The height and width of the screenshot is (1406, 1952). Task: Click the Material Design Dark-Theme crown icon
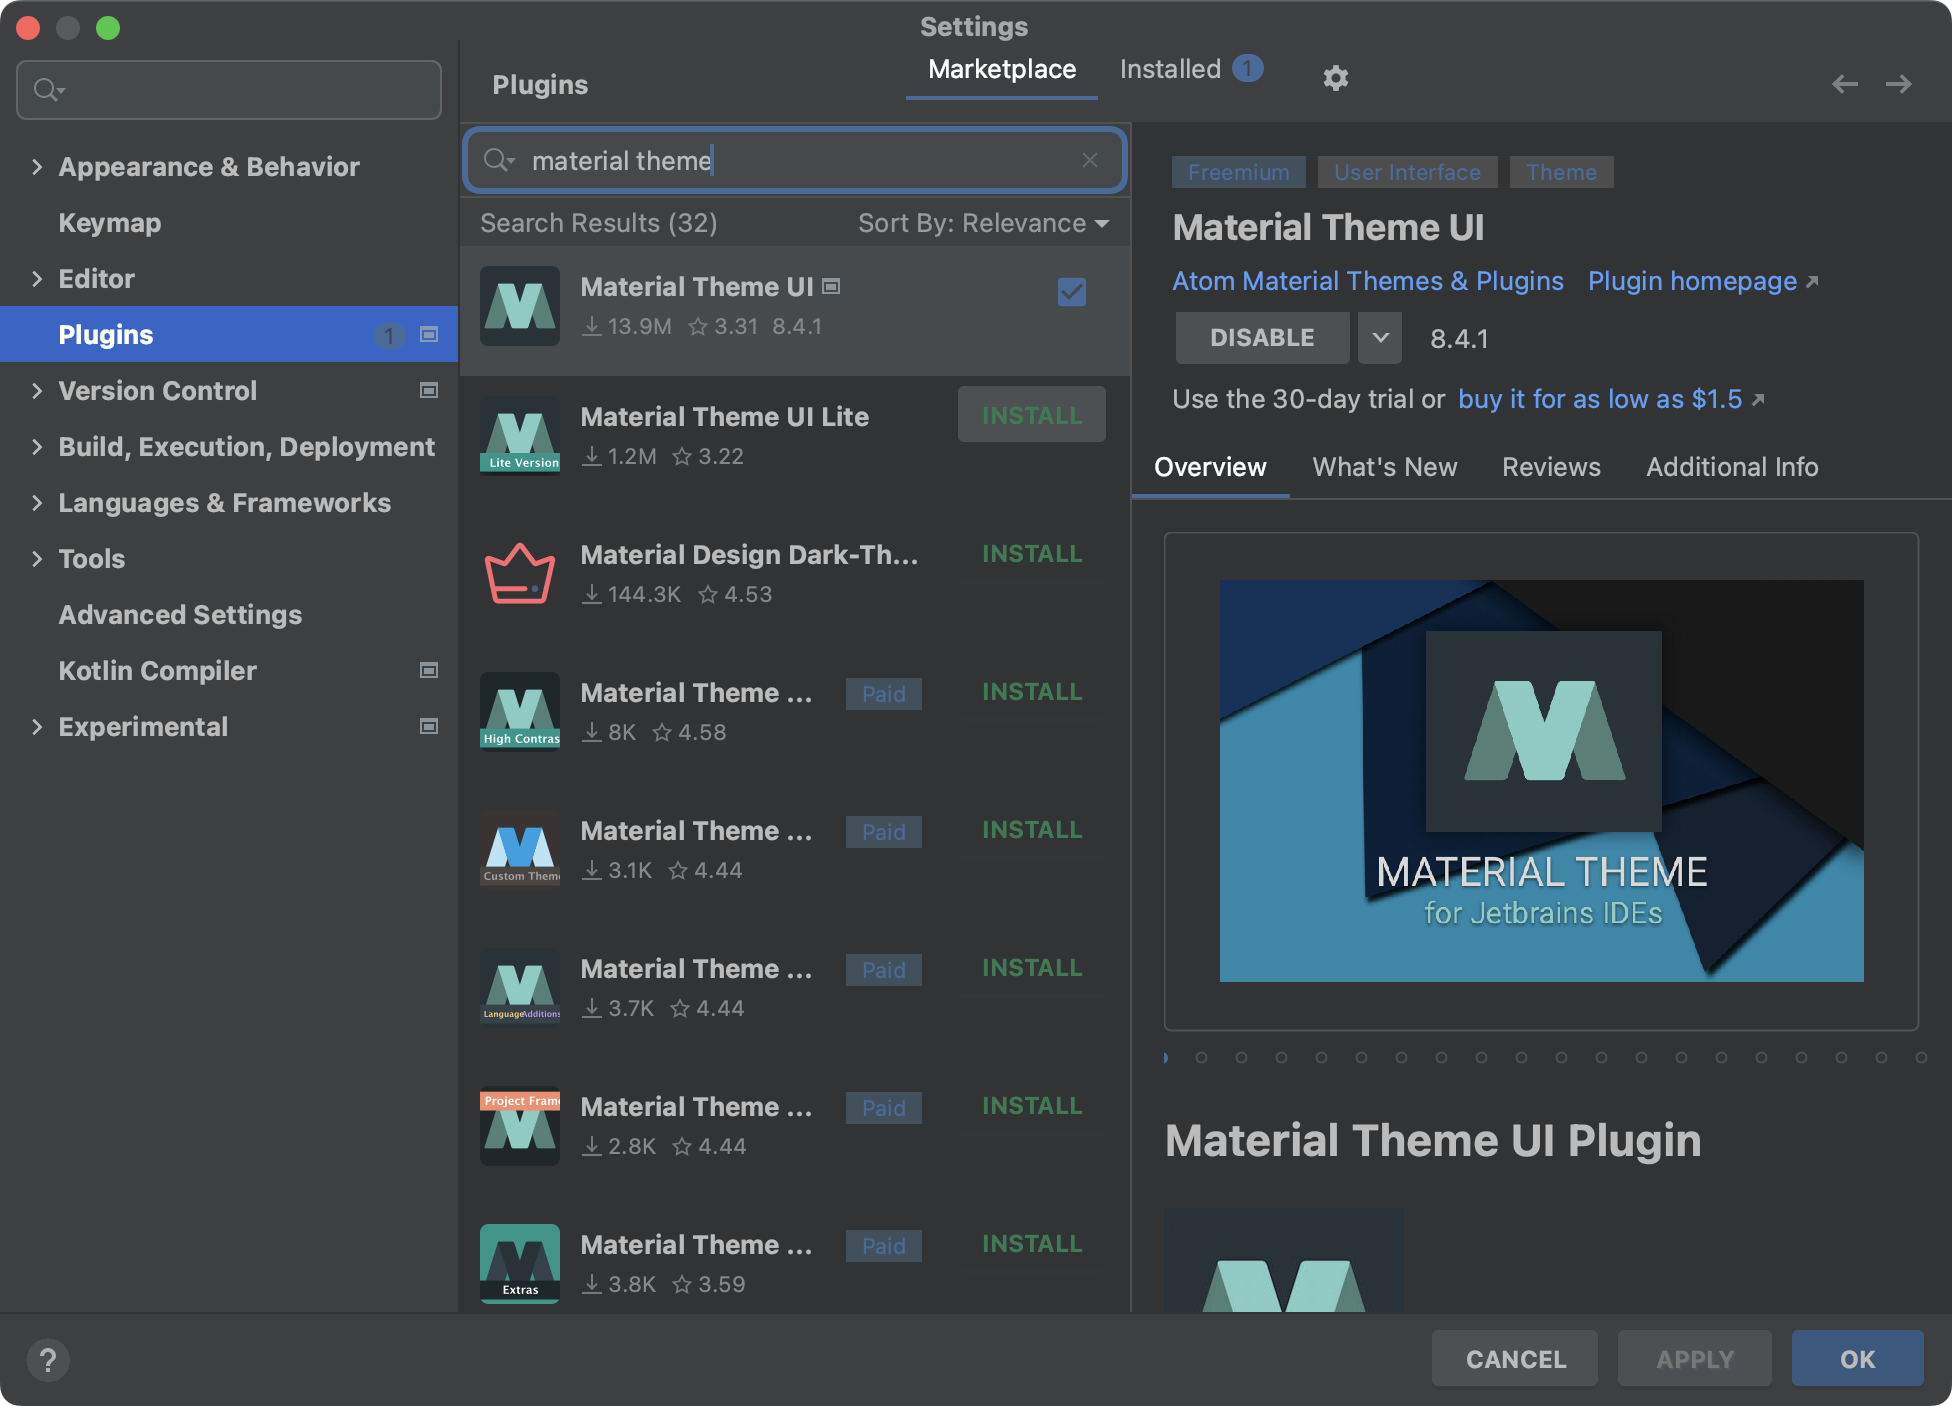pos(519,574)
